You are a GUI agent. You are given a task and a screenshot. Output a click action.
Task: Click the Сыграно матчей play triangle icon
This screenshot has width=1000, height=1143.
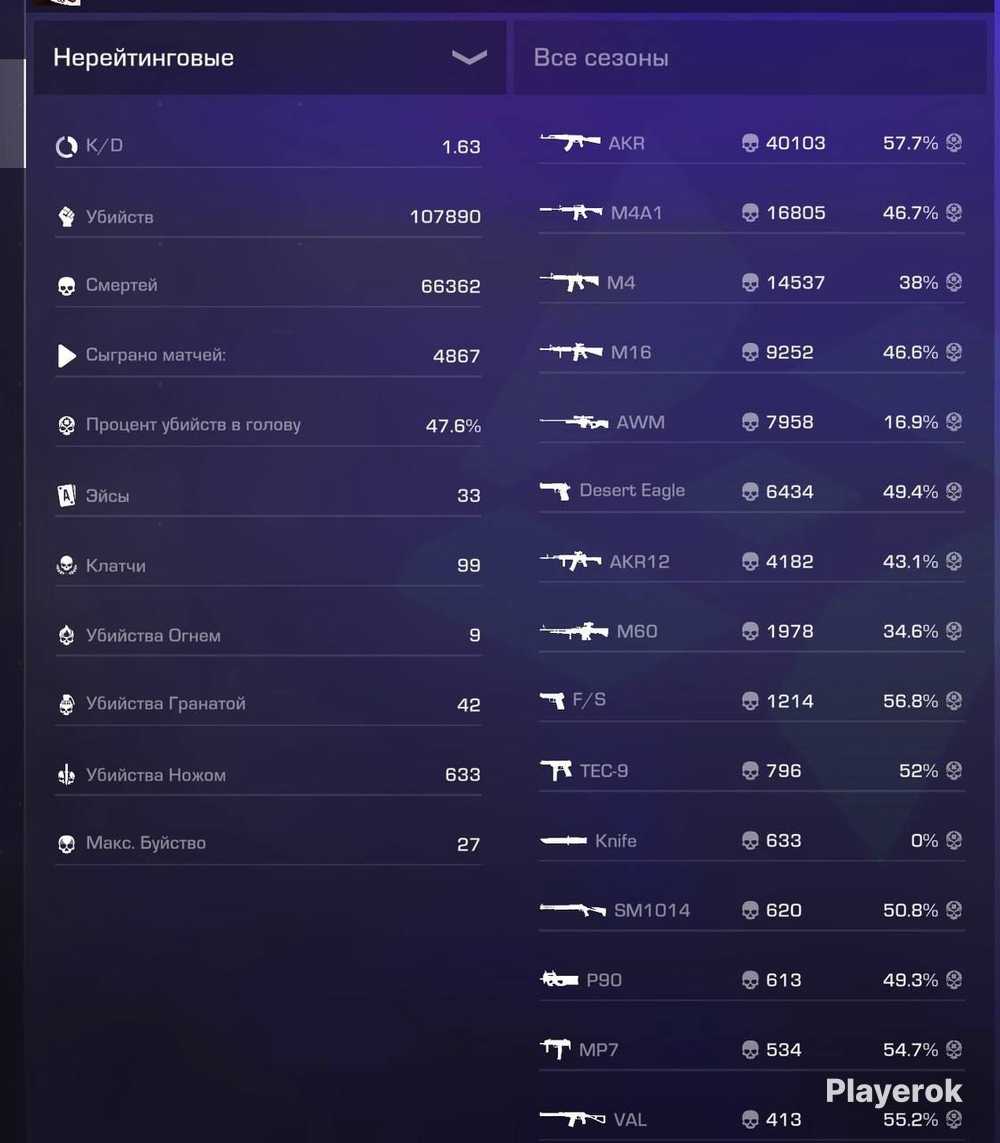[66, 356]
